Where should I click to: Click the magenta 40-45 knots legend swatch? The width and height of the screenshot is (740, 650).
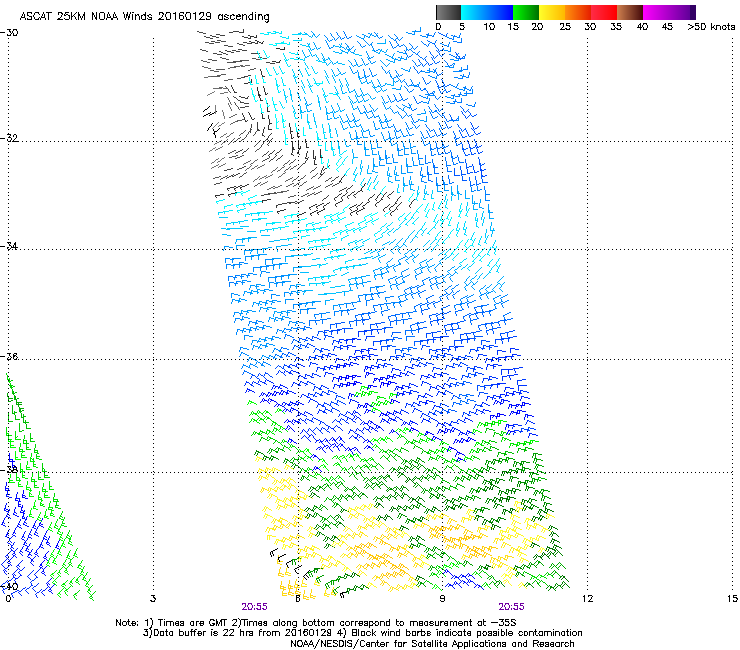(656, 12)
